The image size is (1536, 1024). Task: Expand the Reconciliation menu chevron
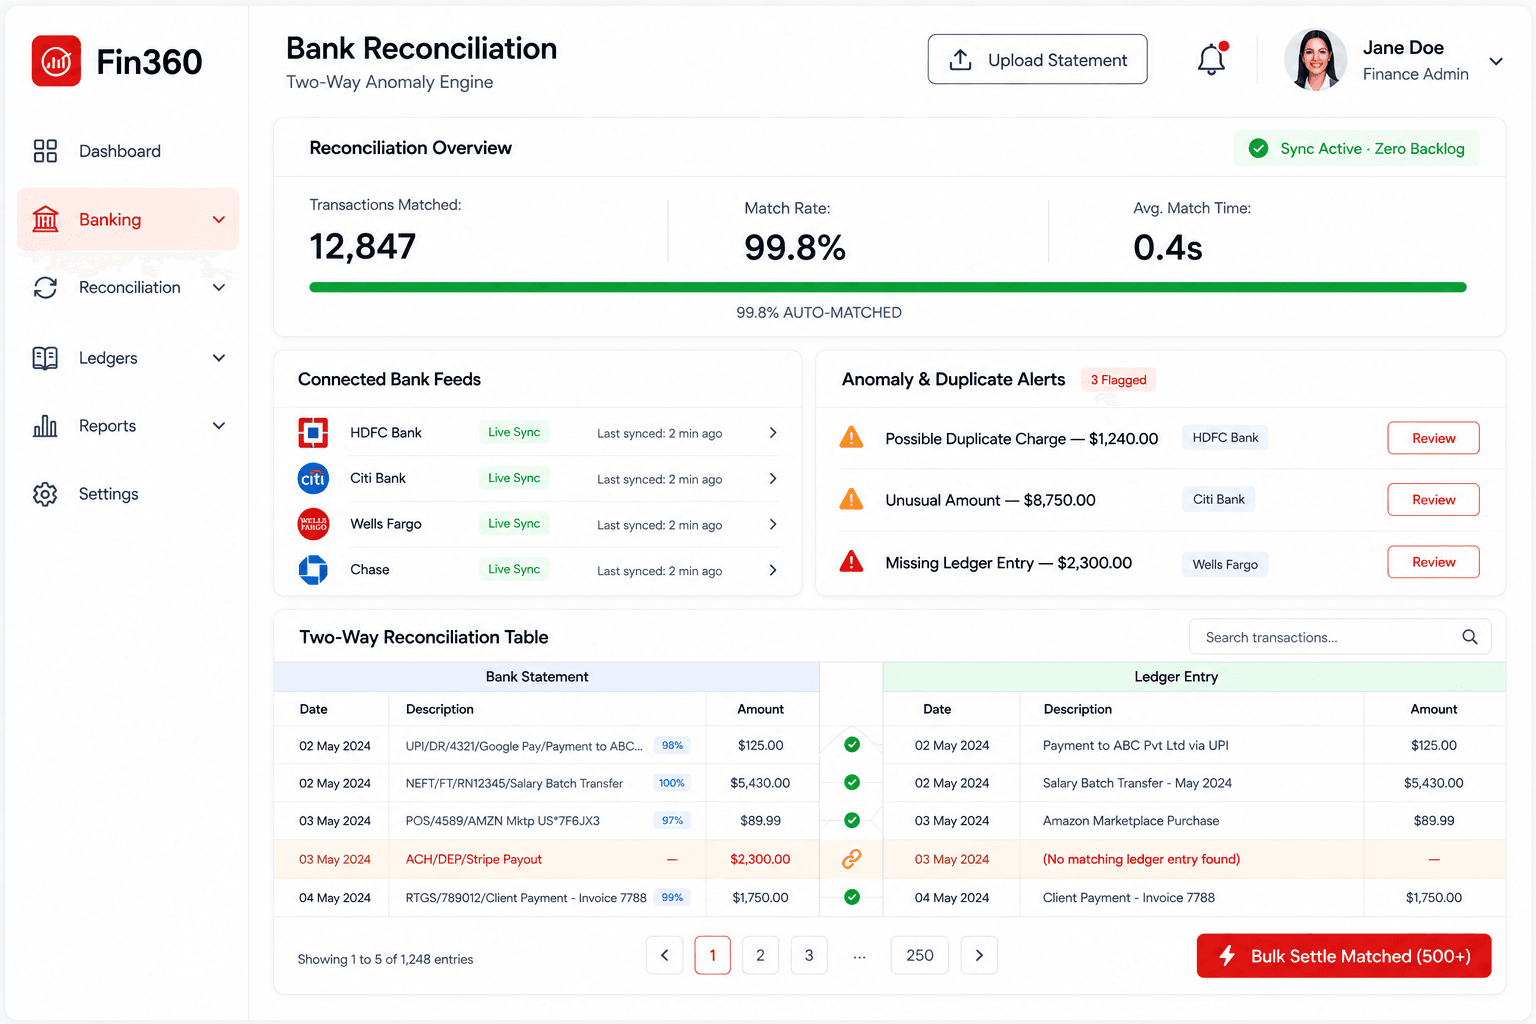coord(219,288)
